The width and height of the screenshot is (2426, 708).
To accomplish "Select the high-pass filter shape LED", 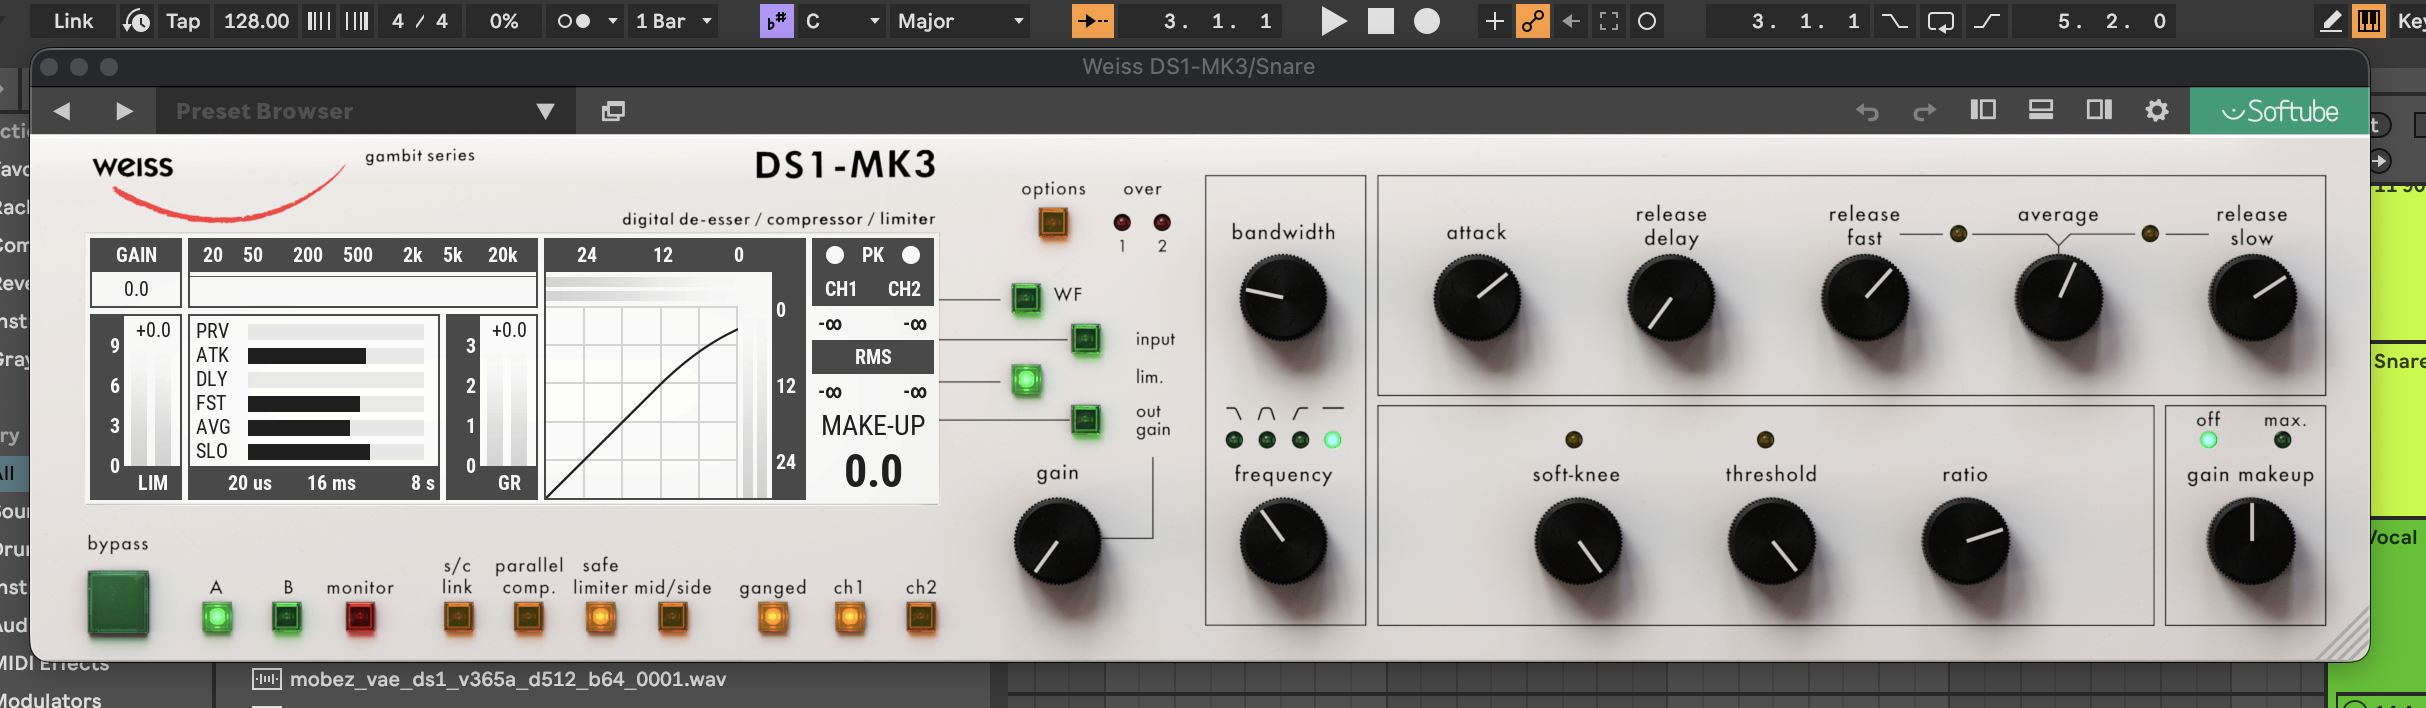I will click(x=1300, y=439).
